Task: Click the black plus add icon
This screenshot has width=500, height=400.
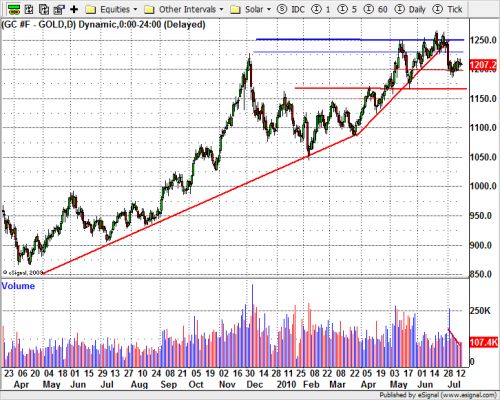Action: click(74, 9)
